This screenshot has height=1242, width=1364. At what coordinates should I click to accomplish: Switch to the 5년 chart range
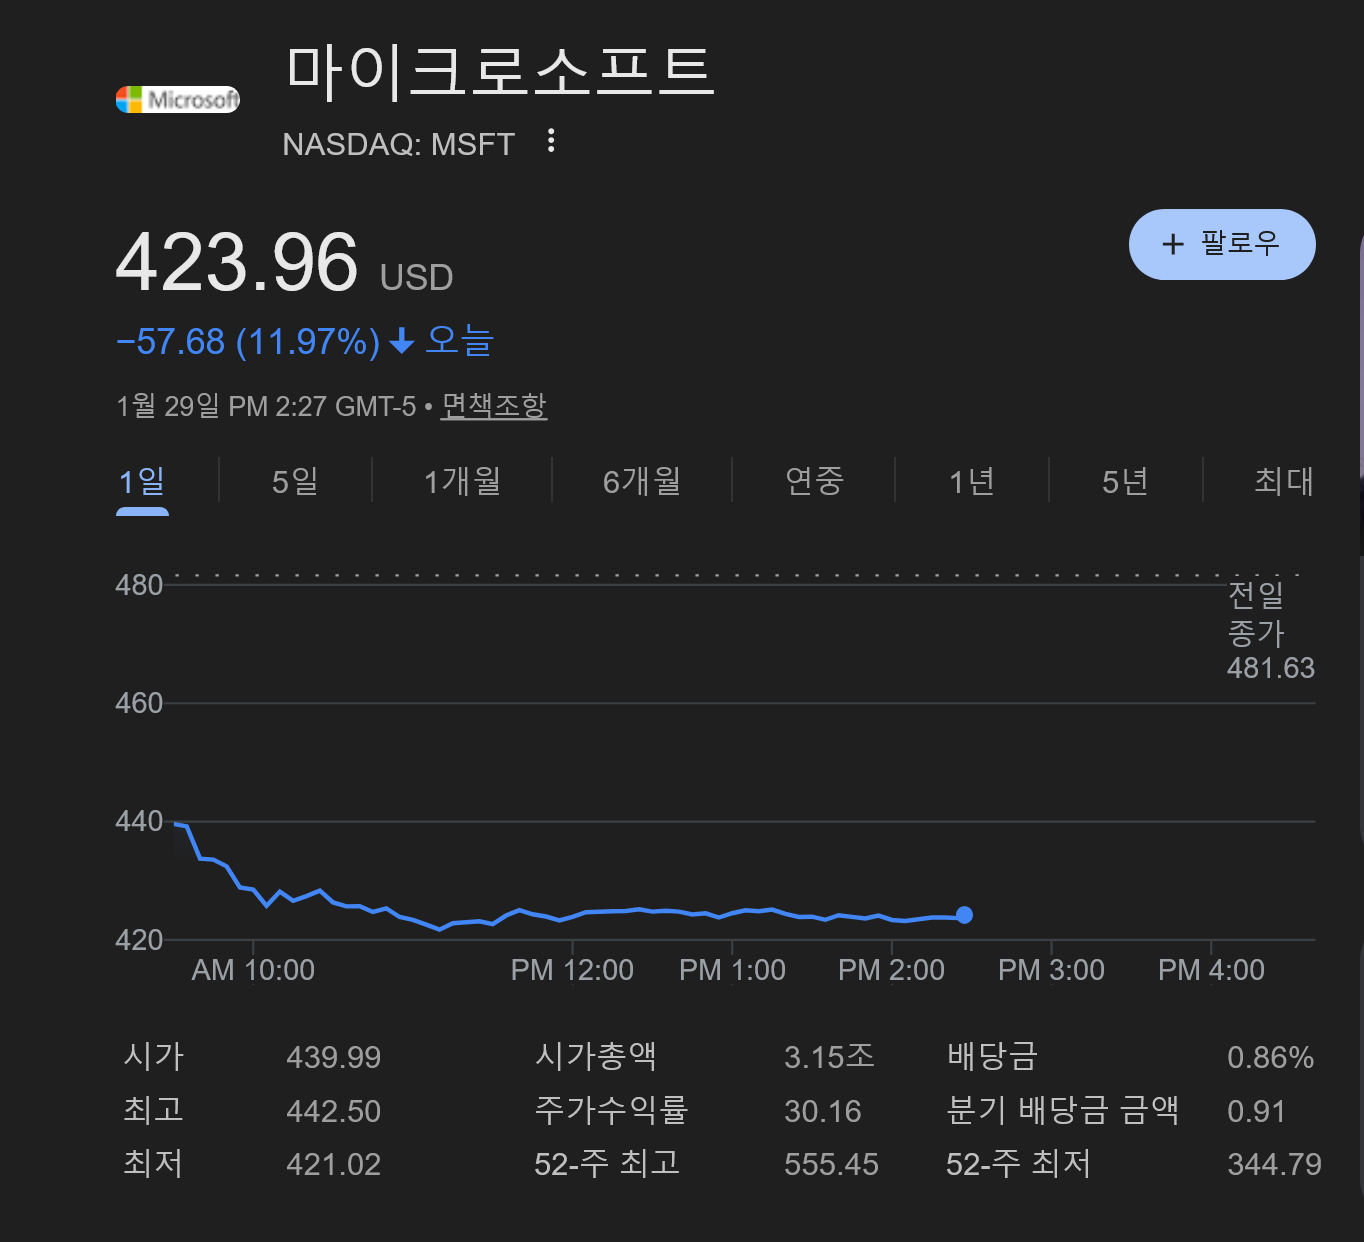(x=1125, y=482)
